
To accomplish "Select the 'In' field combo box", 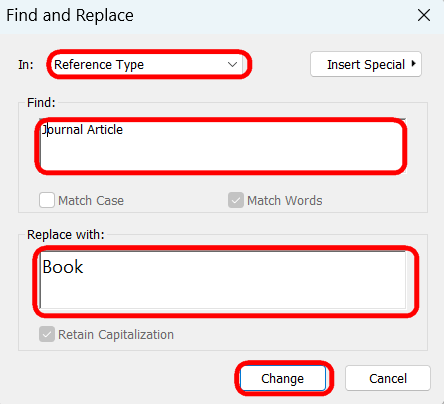I will 147,64.
